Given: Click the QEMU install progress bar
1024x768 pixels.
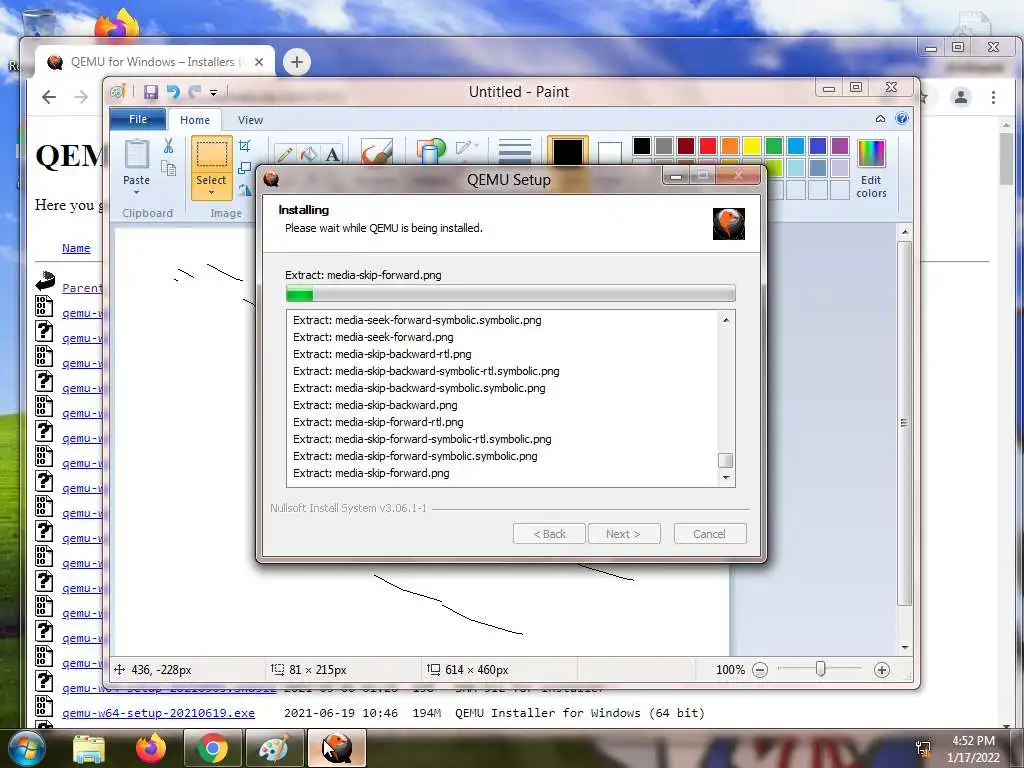Looking at the screenshot, I should (511, 293).
